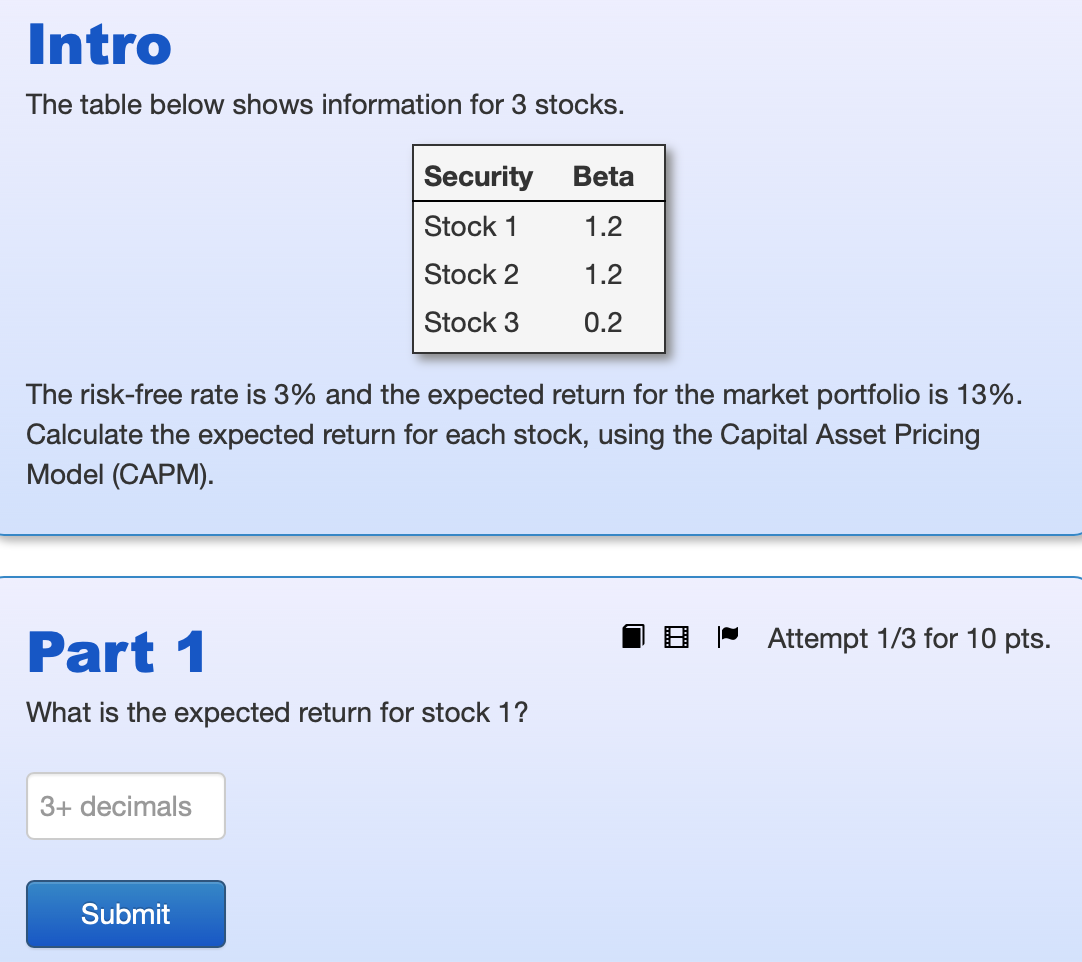Viewport: 1082px width, 962px height.
Task: Select the Stock 1 table row
Action: (470, 226)
